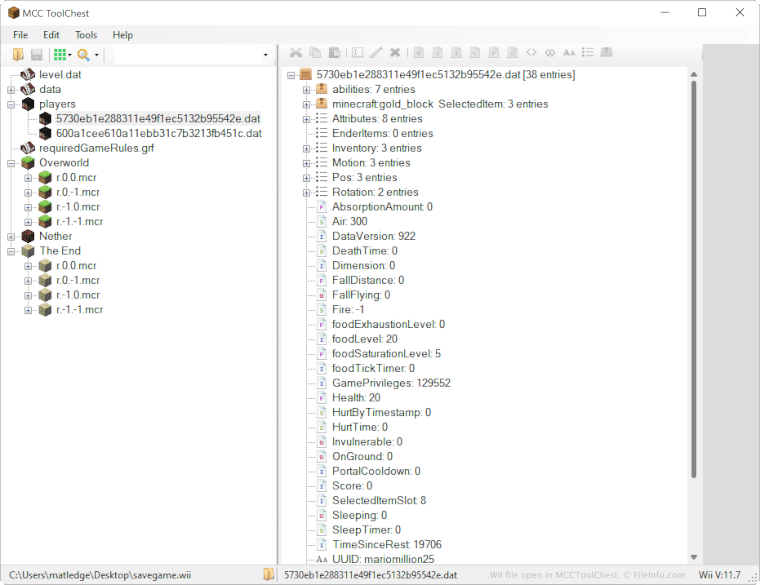Viewport: 760px width, 585px height.
Task: Click the add list tag icon
Action: point(588,52)
